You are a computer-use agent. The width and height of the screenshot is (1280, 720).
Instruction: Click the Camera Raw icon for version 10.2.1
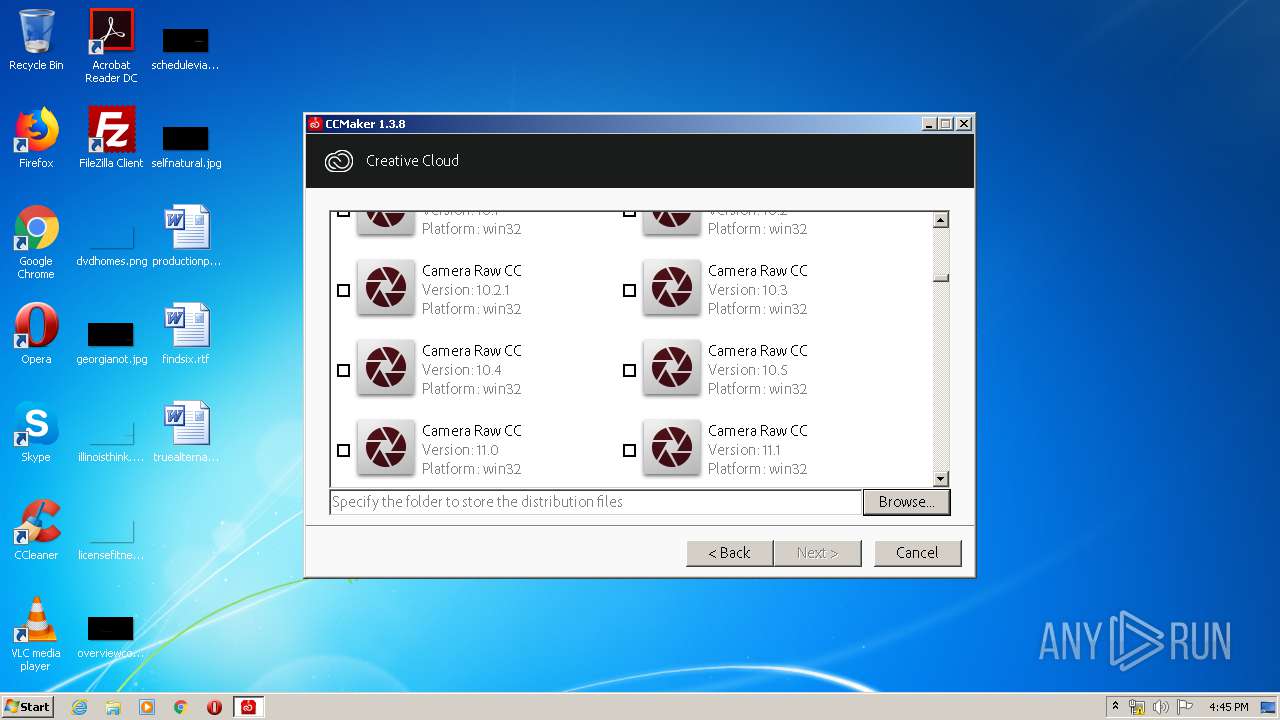pyautogui.click(x=386, y=288)
